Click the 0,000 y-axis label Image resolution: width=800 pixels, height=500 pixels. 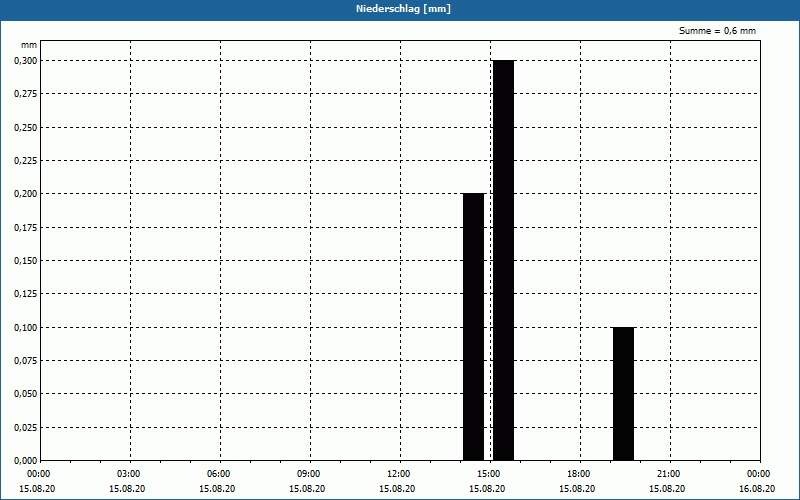point(26,461)
